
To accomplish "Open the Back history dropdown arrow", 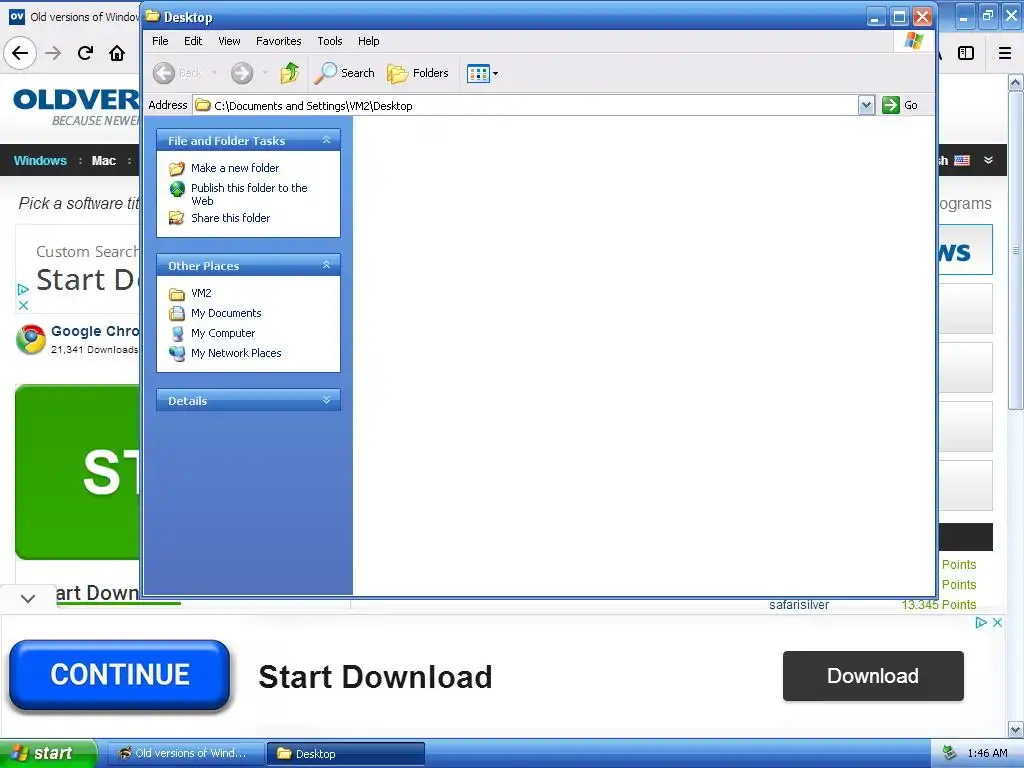I will pyautogui.click(x=214, y=73).
